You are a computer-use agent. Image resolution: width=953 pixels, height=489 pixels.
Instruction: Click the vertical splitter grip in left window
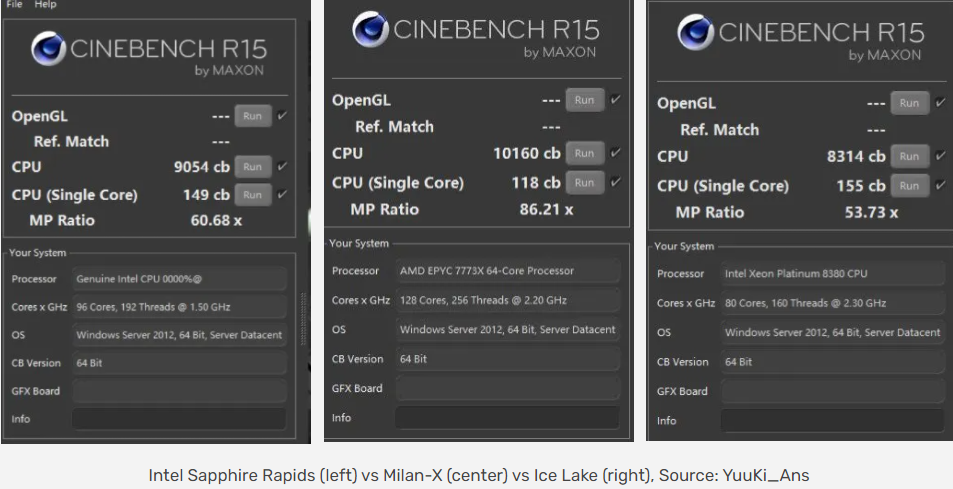pos(303,319)
